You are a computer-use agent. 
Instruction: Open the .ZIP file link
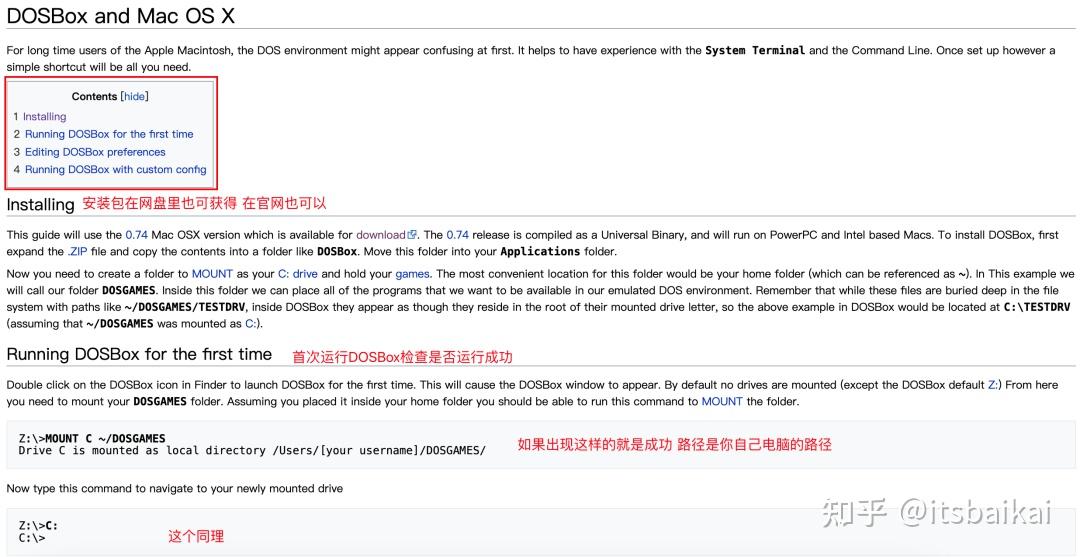(x=78, y=252)
